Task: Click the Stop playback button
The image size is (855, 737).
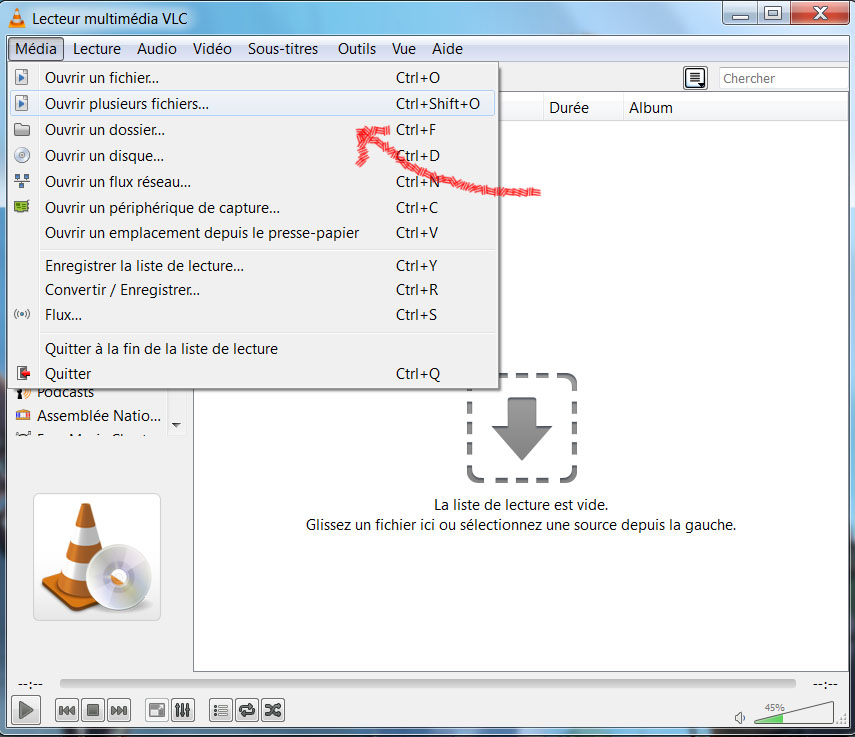Action: (93, 710)
